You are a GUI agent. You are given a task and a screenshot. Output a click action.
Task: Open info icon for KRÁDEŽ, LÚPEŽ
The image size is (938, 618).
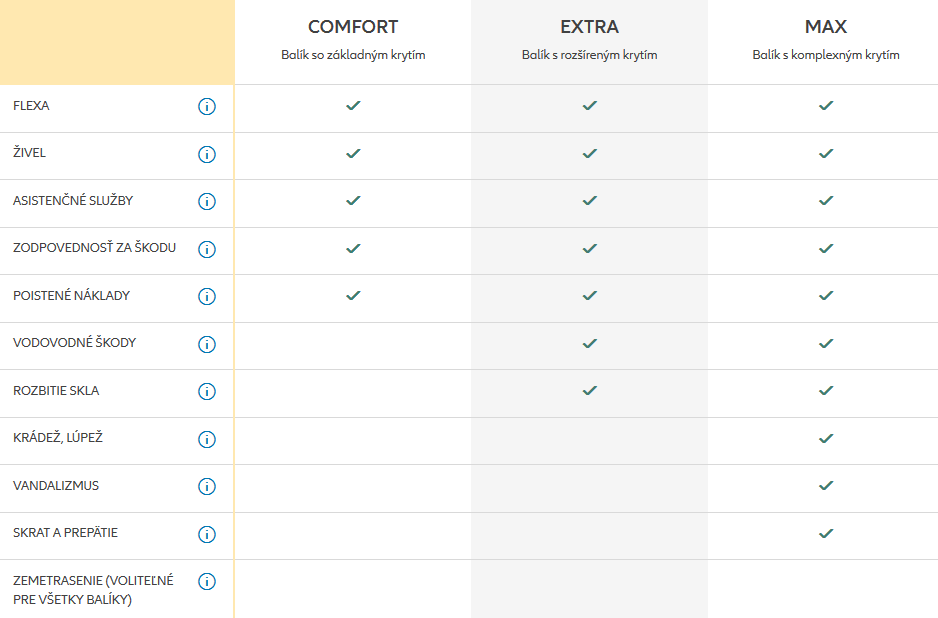click(x=207, y=439)
